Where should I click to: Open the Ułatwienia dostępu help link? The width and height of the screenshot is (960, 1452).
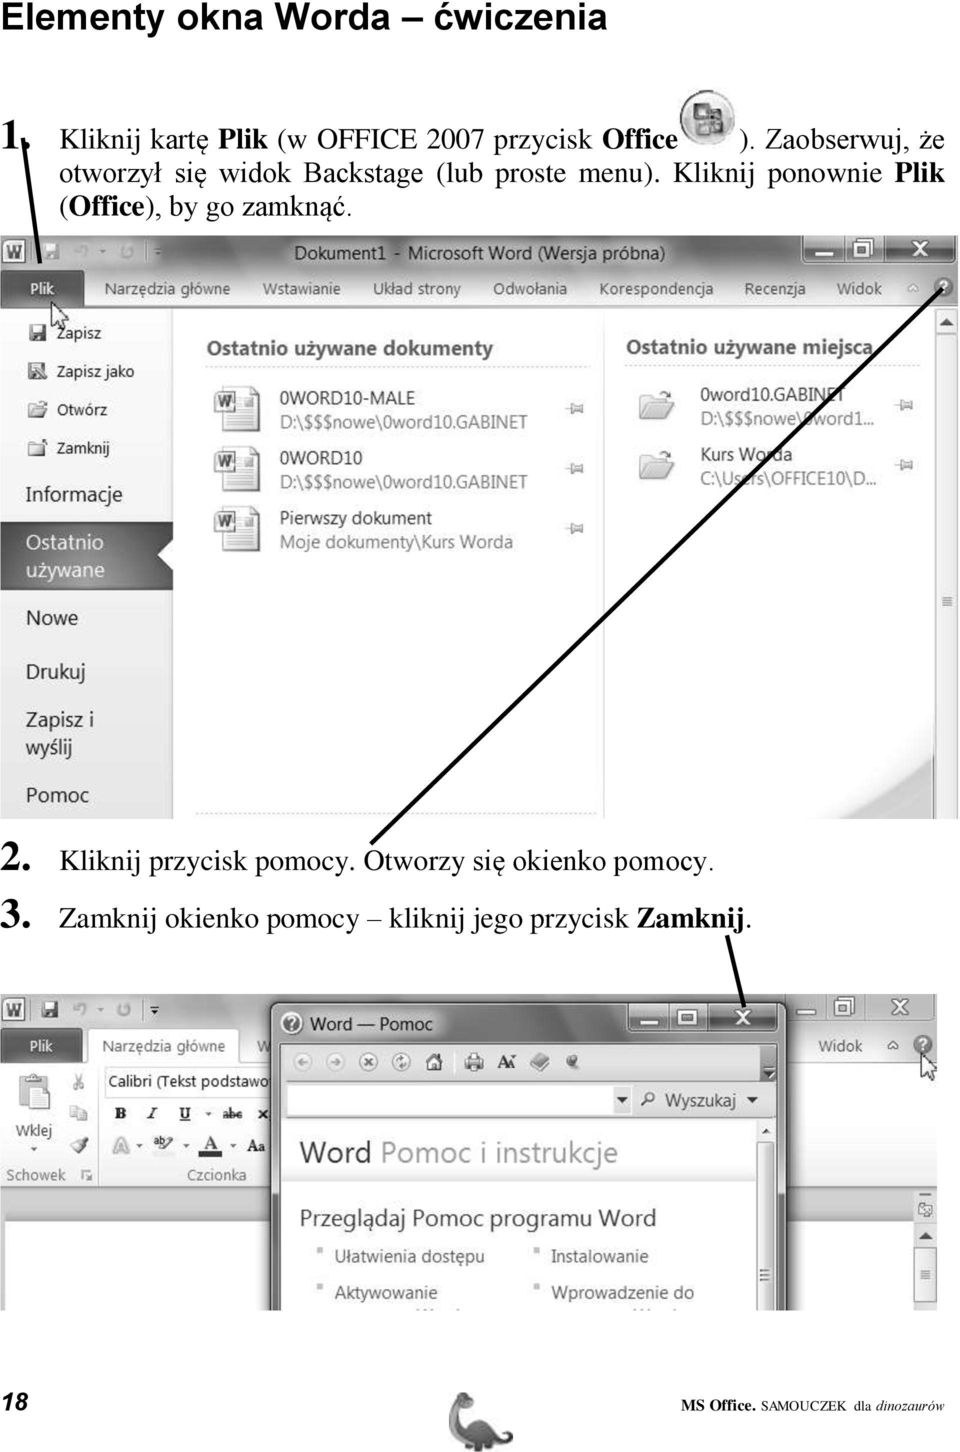pos(409,1256)
